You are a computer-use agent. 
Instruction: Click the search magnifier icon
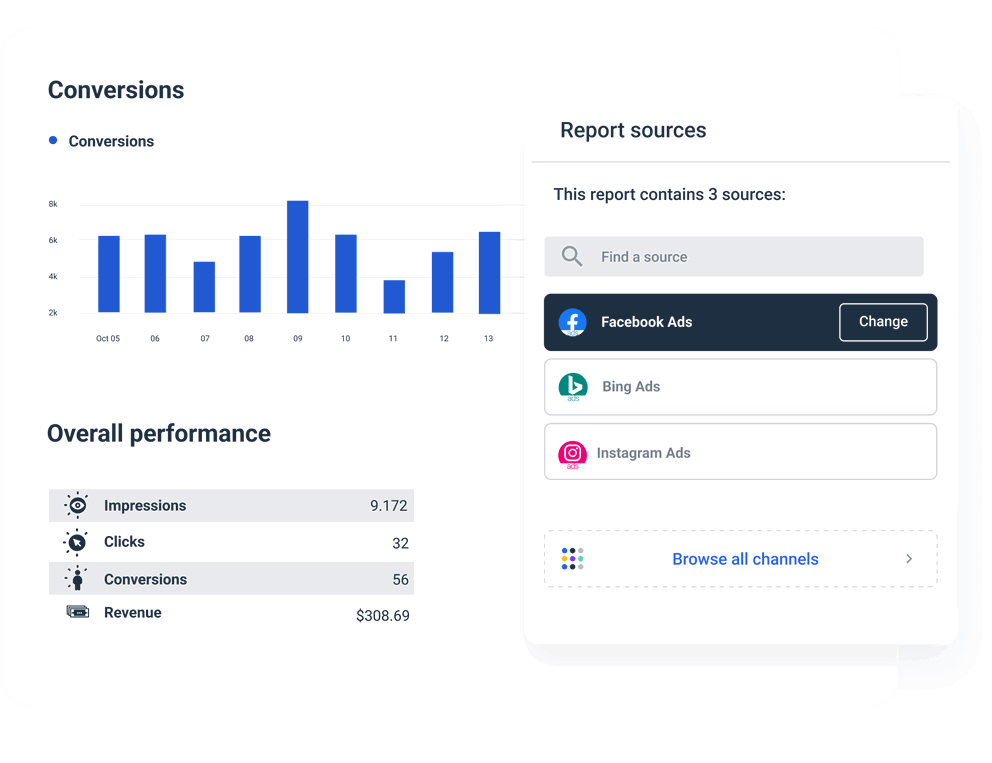point(571,256)
